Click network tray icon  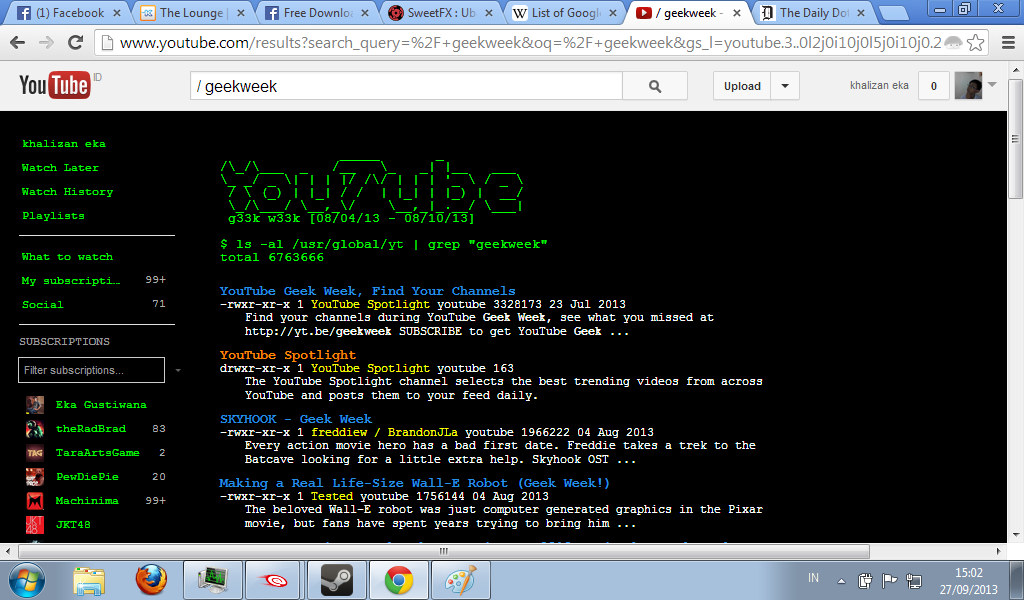click(x=914, y=580)
